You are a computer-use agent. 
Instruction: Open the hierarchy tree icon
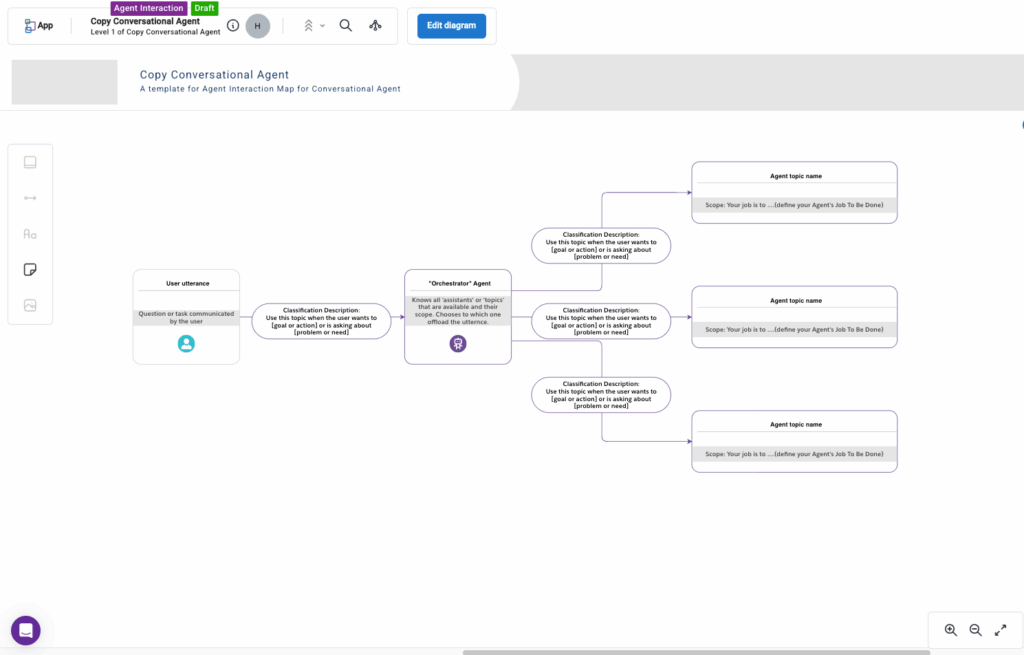pyautogui.click(x=375, y=26)
